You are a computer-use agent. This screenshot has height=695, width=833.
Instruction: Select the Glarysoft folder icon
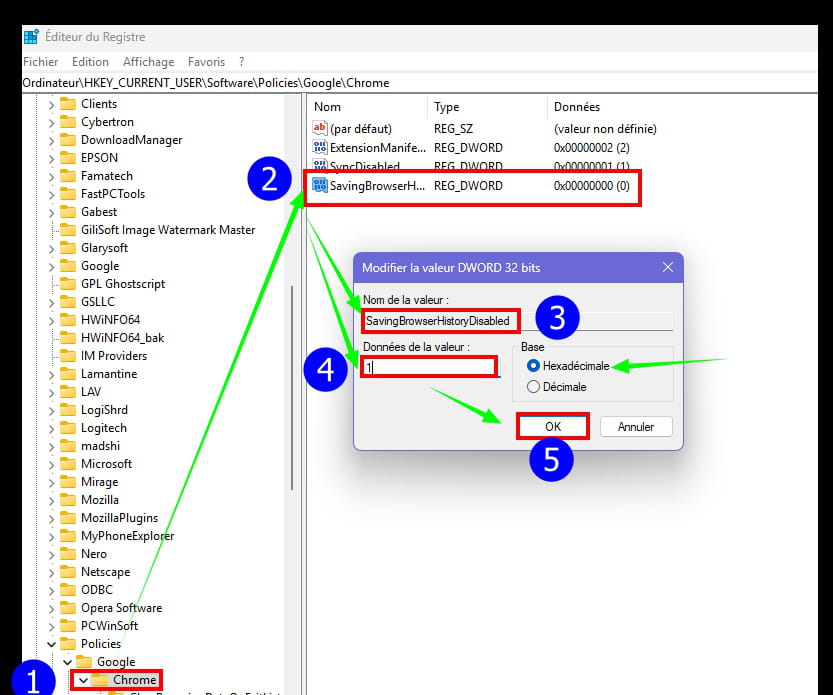pos(67,248)
